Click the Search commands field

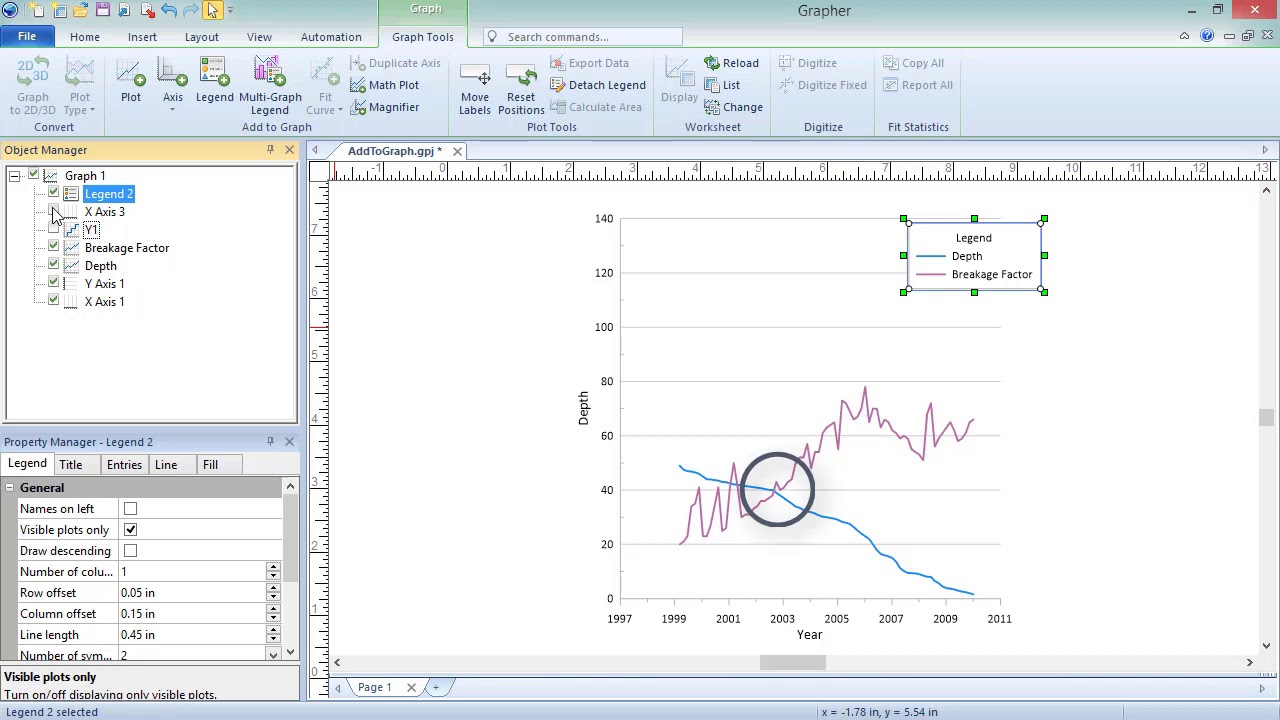point(583,37)
